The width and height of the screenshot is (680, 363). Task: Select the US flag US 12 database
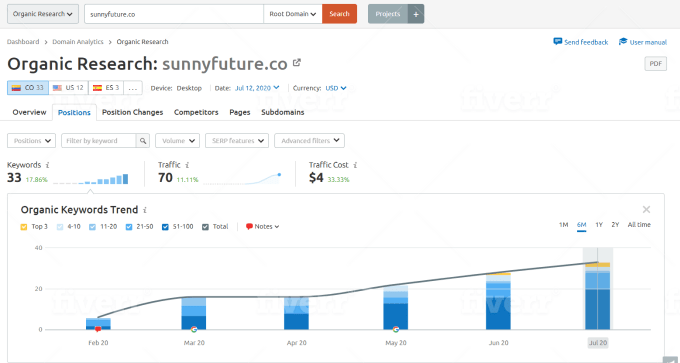[x=68, y=88]
